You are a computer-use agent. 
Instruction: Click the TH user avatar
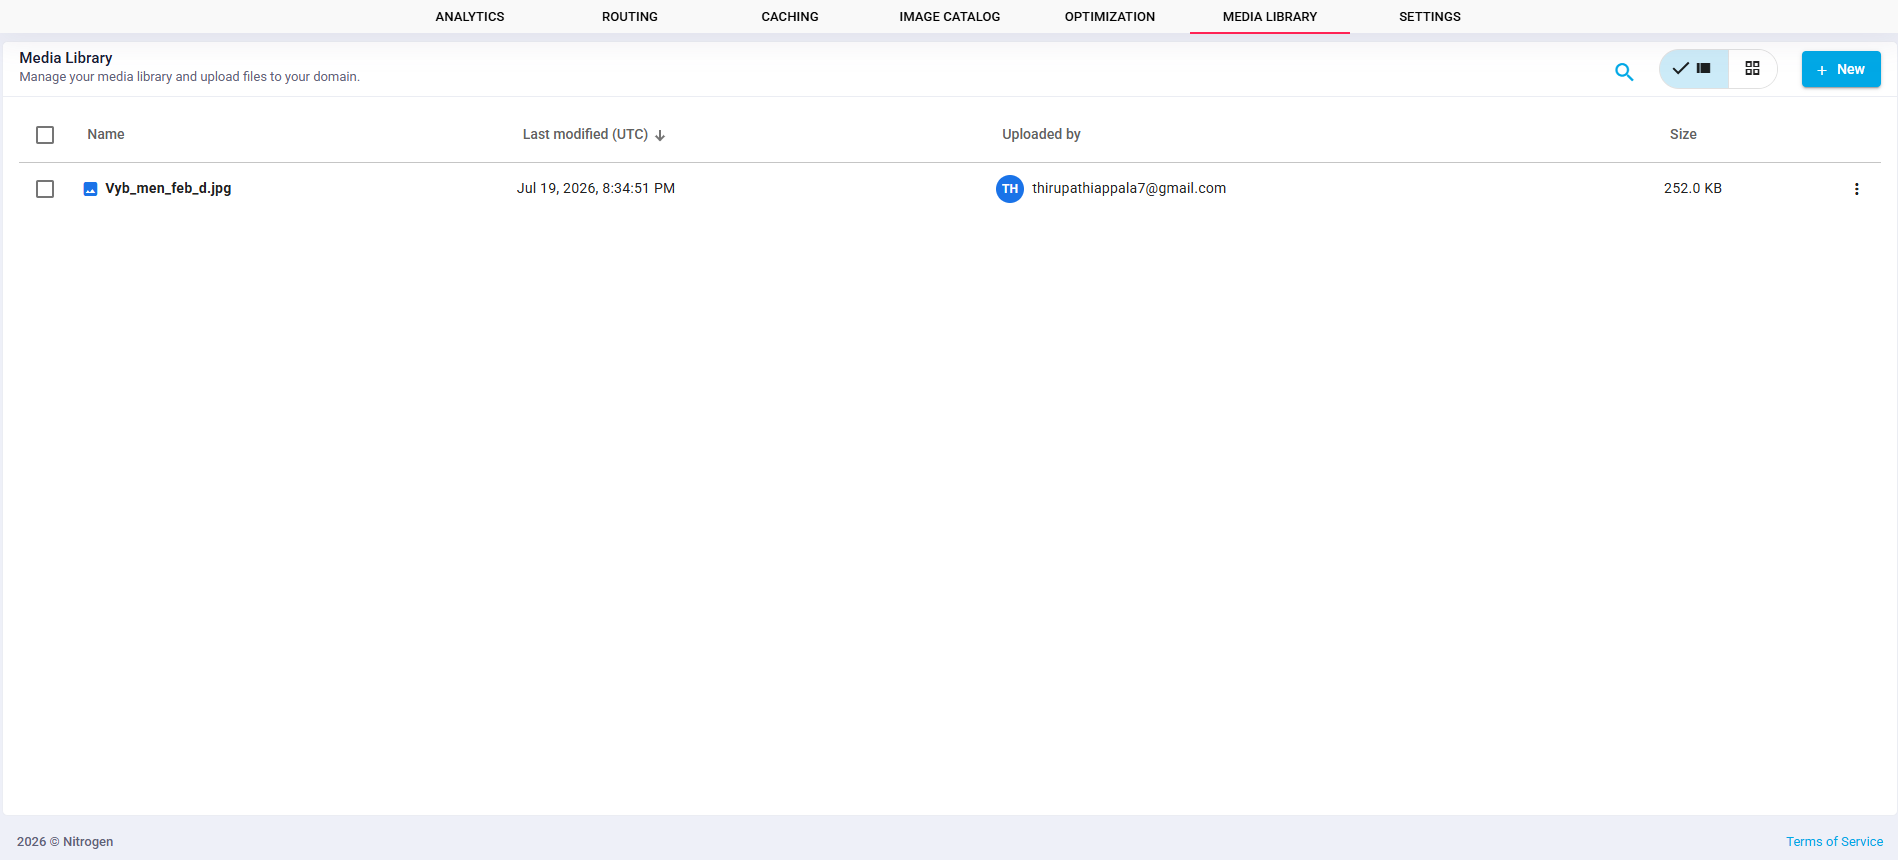coord(1010,189)
